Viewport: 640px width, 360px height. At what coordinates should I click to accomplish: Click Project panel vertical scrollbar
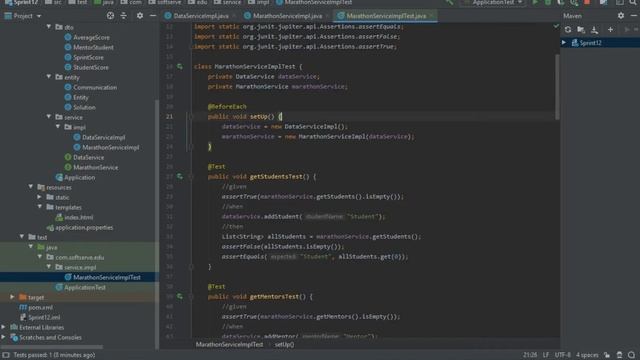157,224
